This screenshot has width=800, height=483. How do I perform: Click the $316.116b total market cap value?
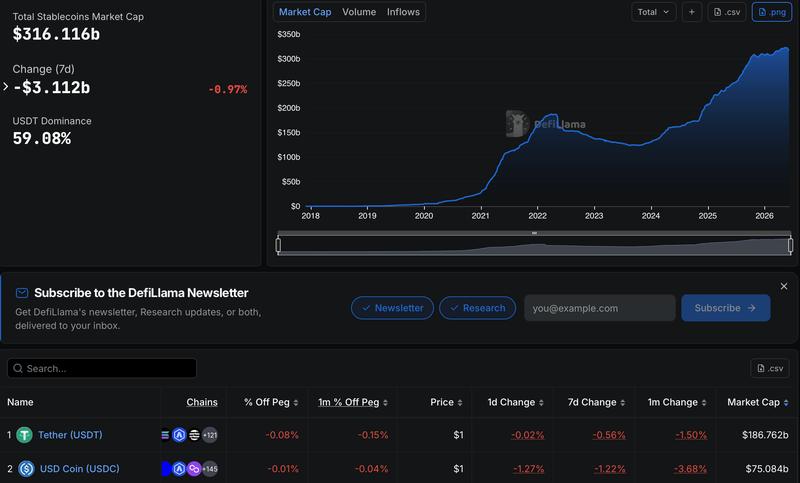click(x=56, y=34)
